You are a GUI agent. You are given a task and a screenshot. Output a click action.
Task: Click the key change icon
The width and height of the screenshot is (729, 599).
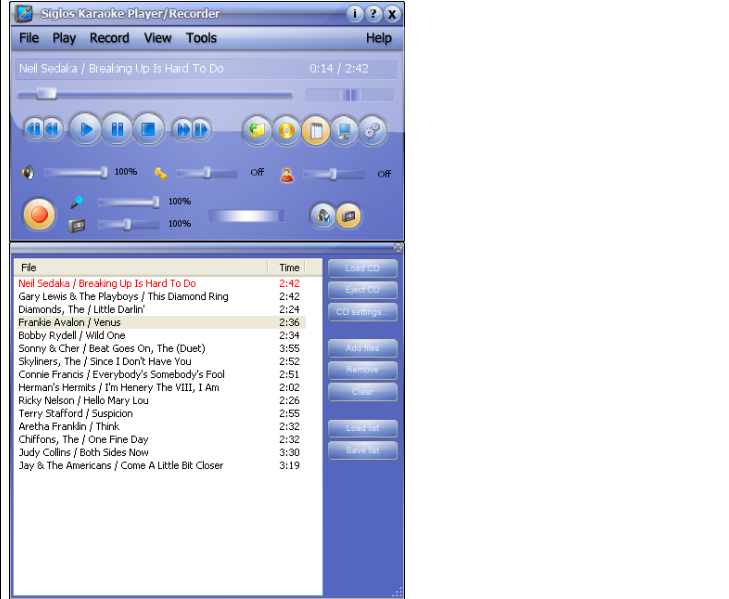[160, 173]
